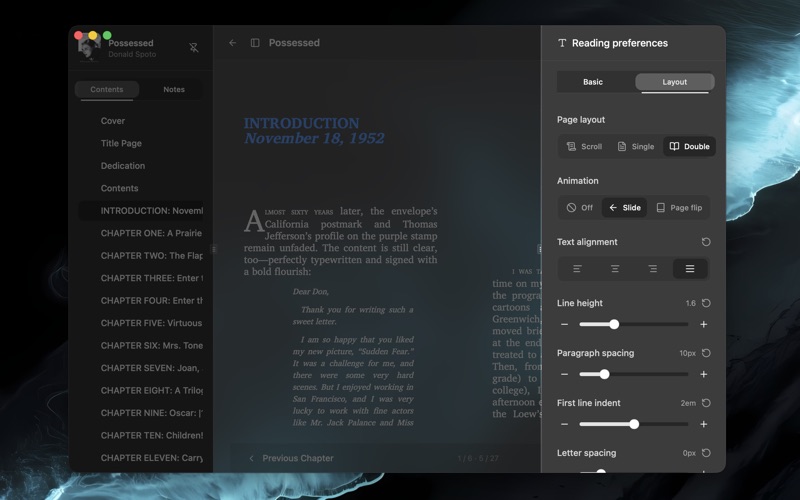
Task: Decrease paragraph spacing with minus
Action: tap(564, 374)
